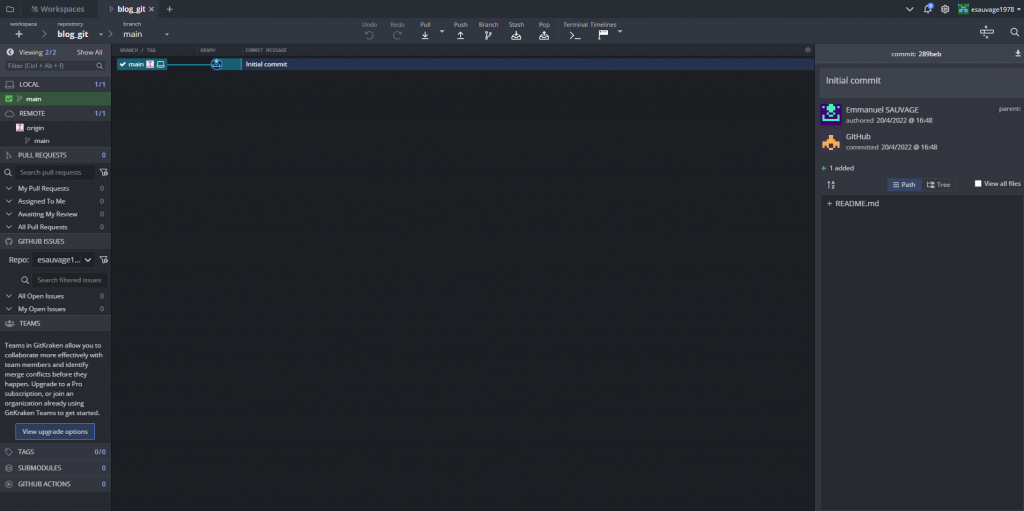Click the GitHub committer avatar
Image resolution: width=1024 pixels, height=511 pixels.
point(831,141)
